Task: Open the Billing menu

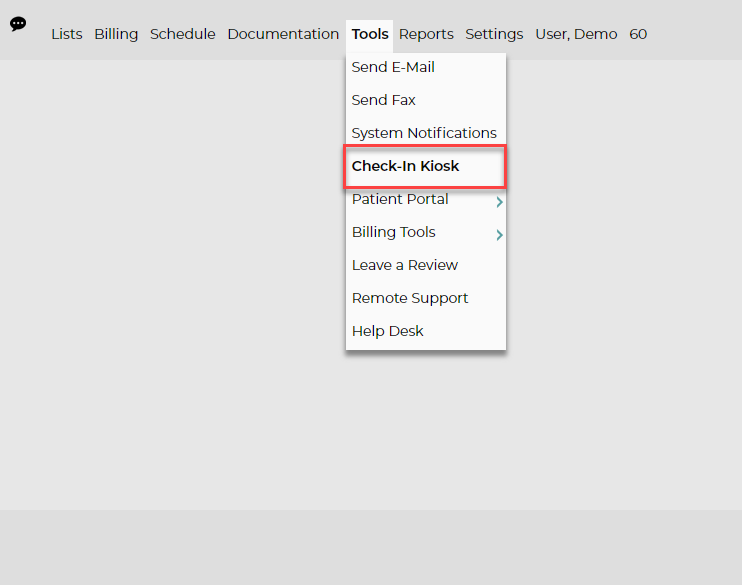Action: (116, 34)
